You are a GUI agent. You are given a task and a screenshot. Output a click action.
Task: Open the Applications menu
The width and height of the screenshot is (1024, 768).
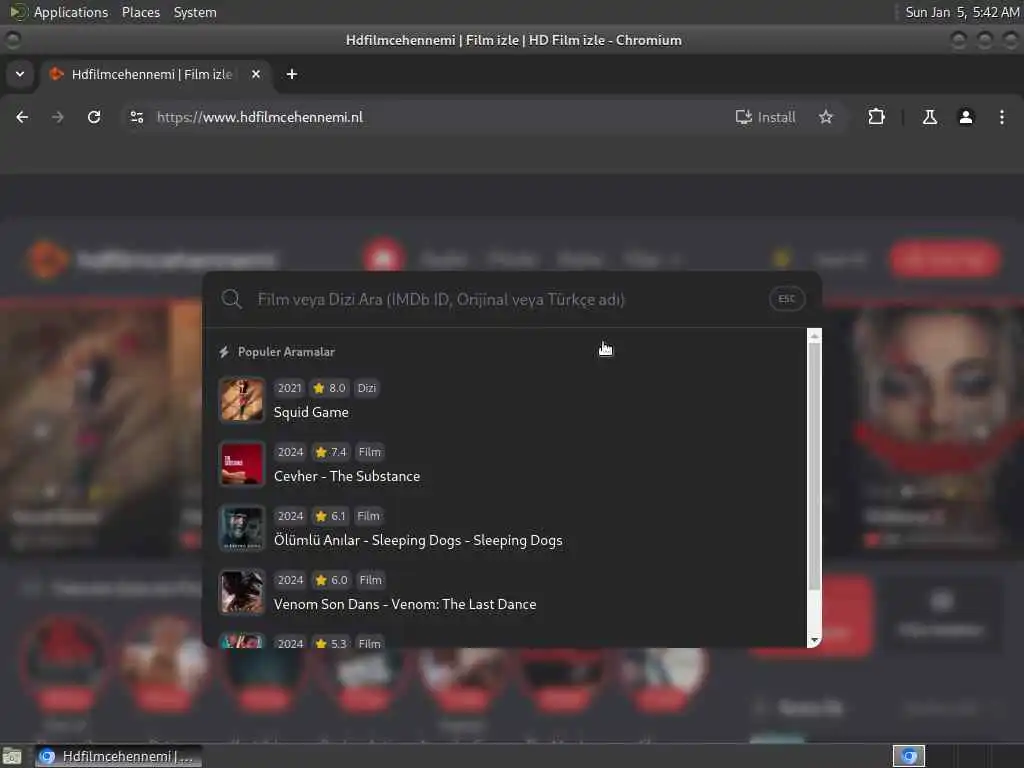tap(71, 12)
